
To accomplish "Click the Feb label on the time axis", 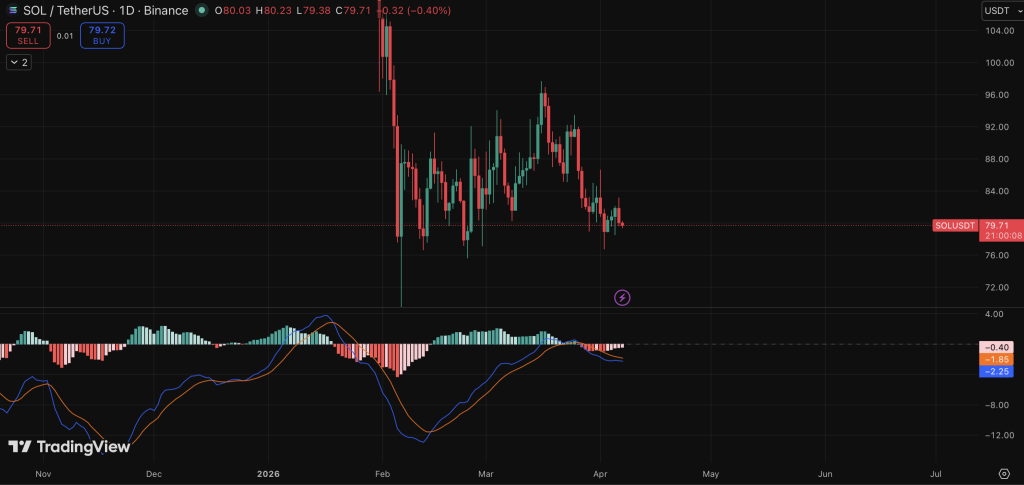I will coord(383,472).
